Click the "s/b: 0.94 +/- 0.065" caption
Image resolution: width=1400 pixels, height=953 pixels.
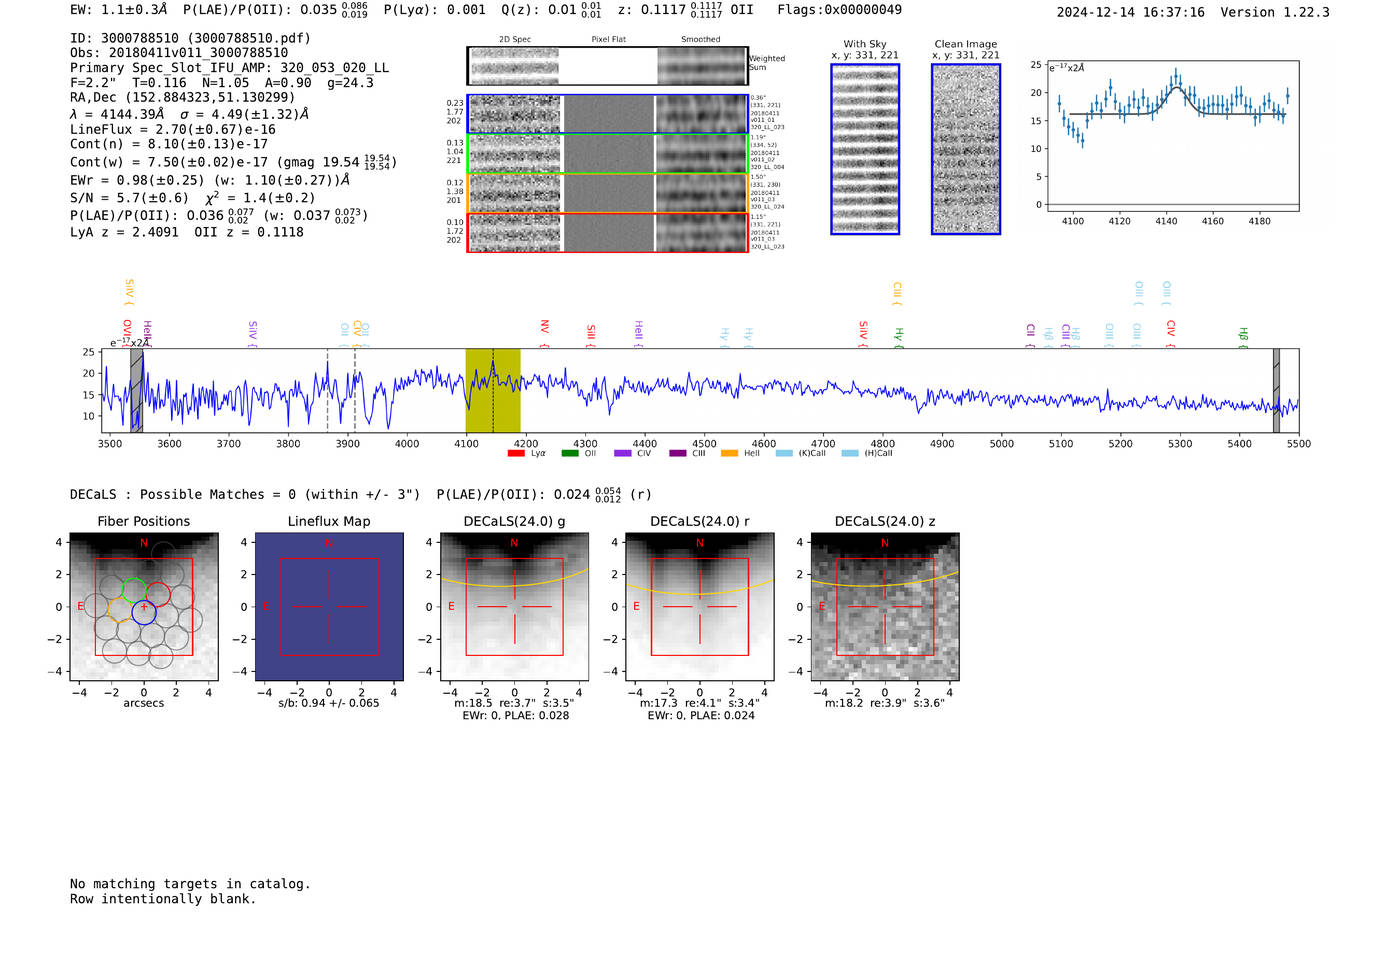[x=329, y=703]
